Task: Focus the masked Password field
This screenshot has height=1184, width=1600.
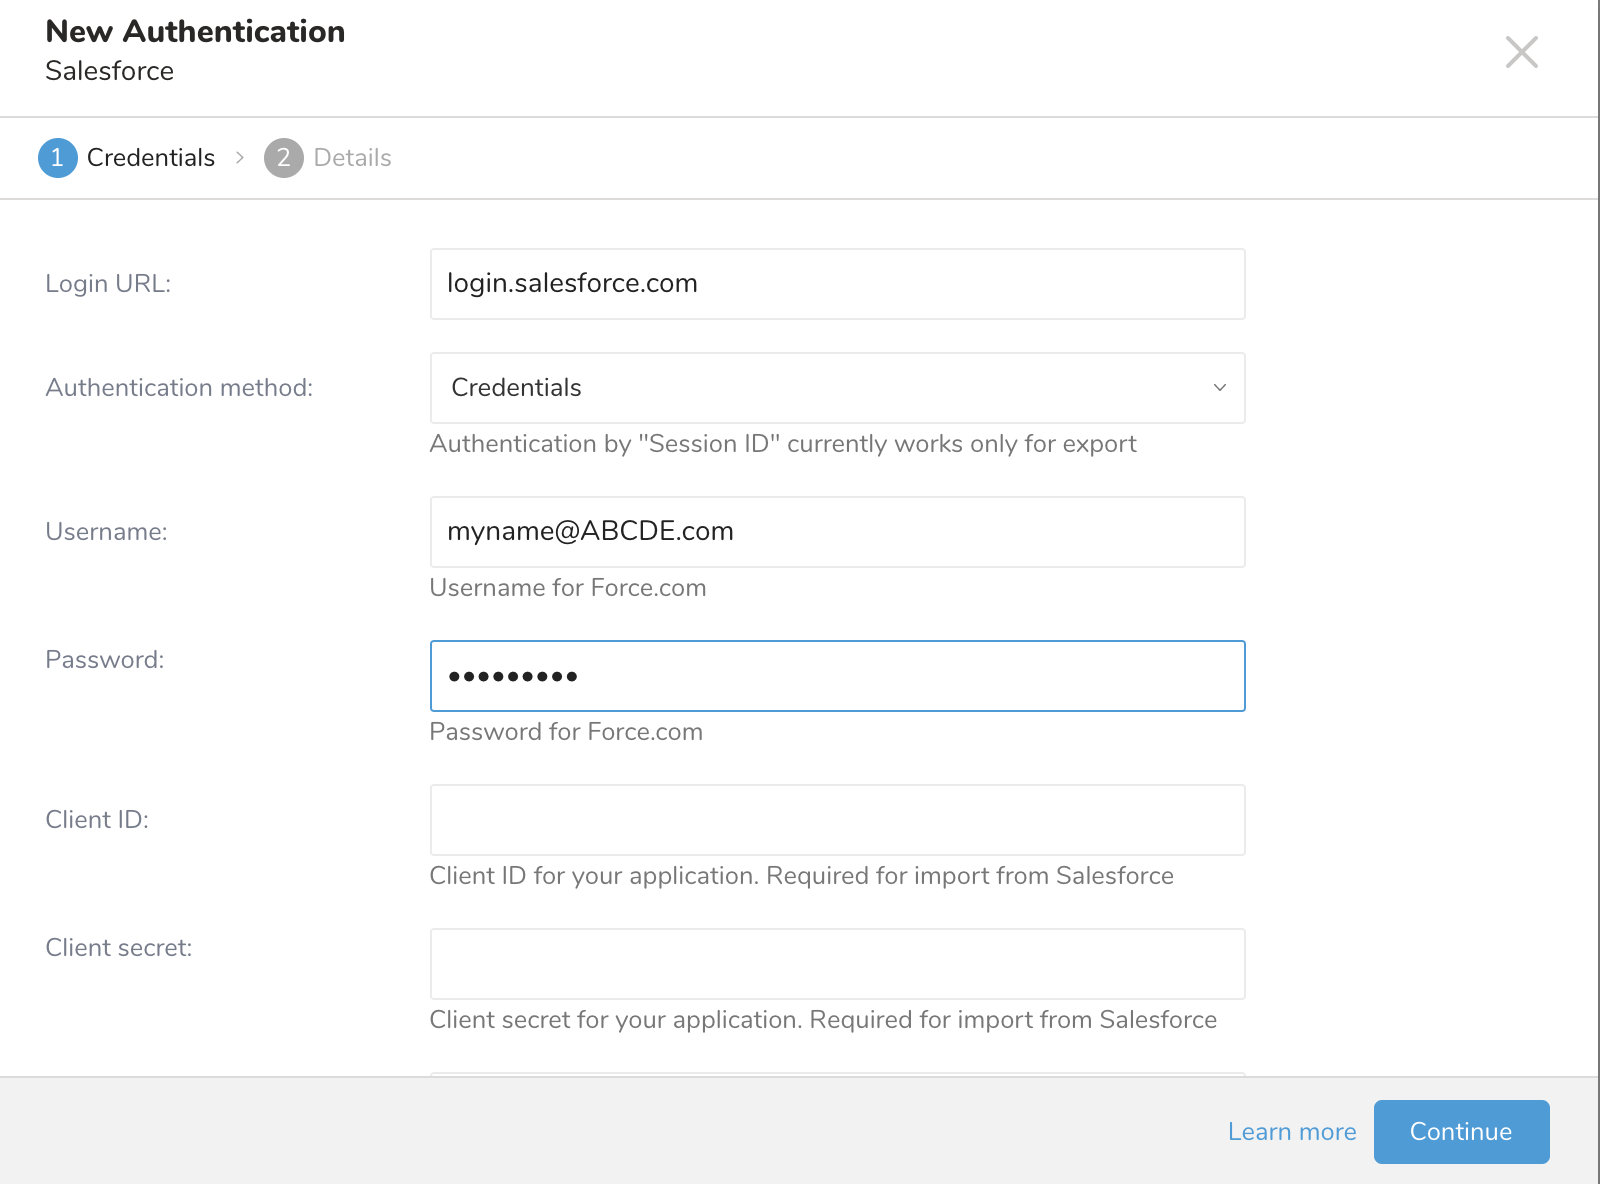Action: point(837,676)
